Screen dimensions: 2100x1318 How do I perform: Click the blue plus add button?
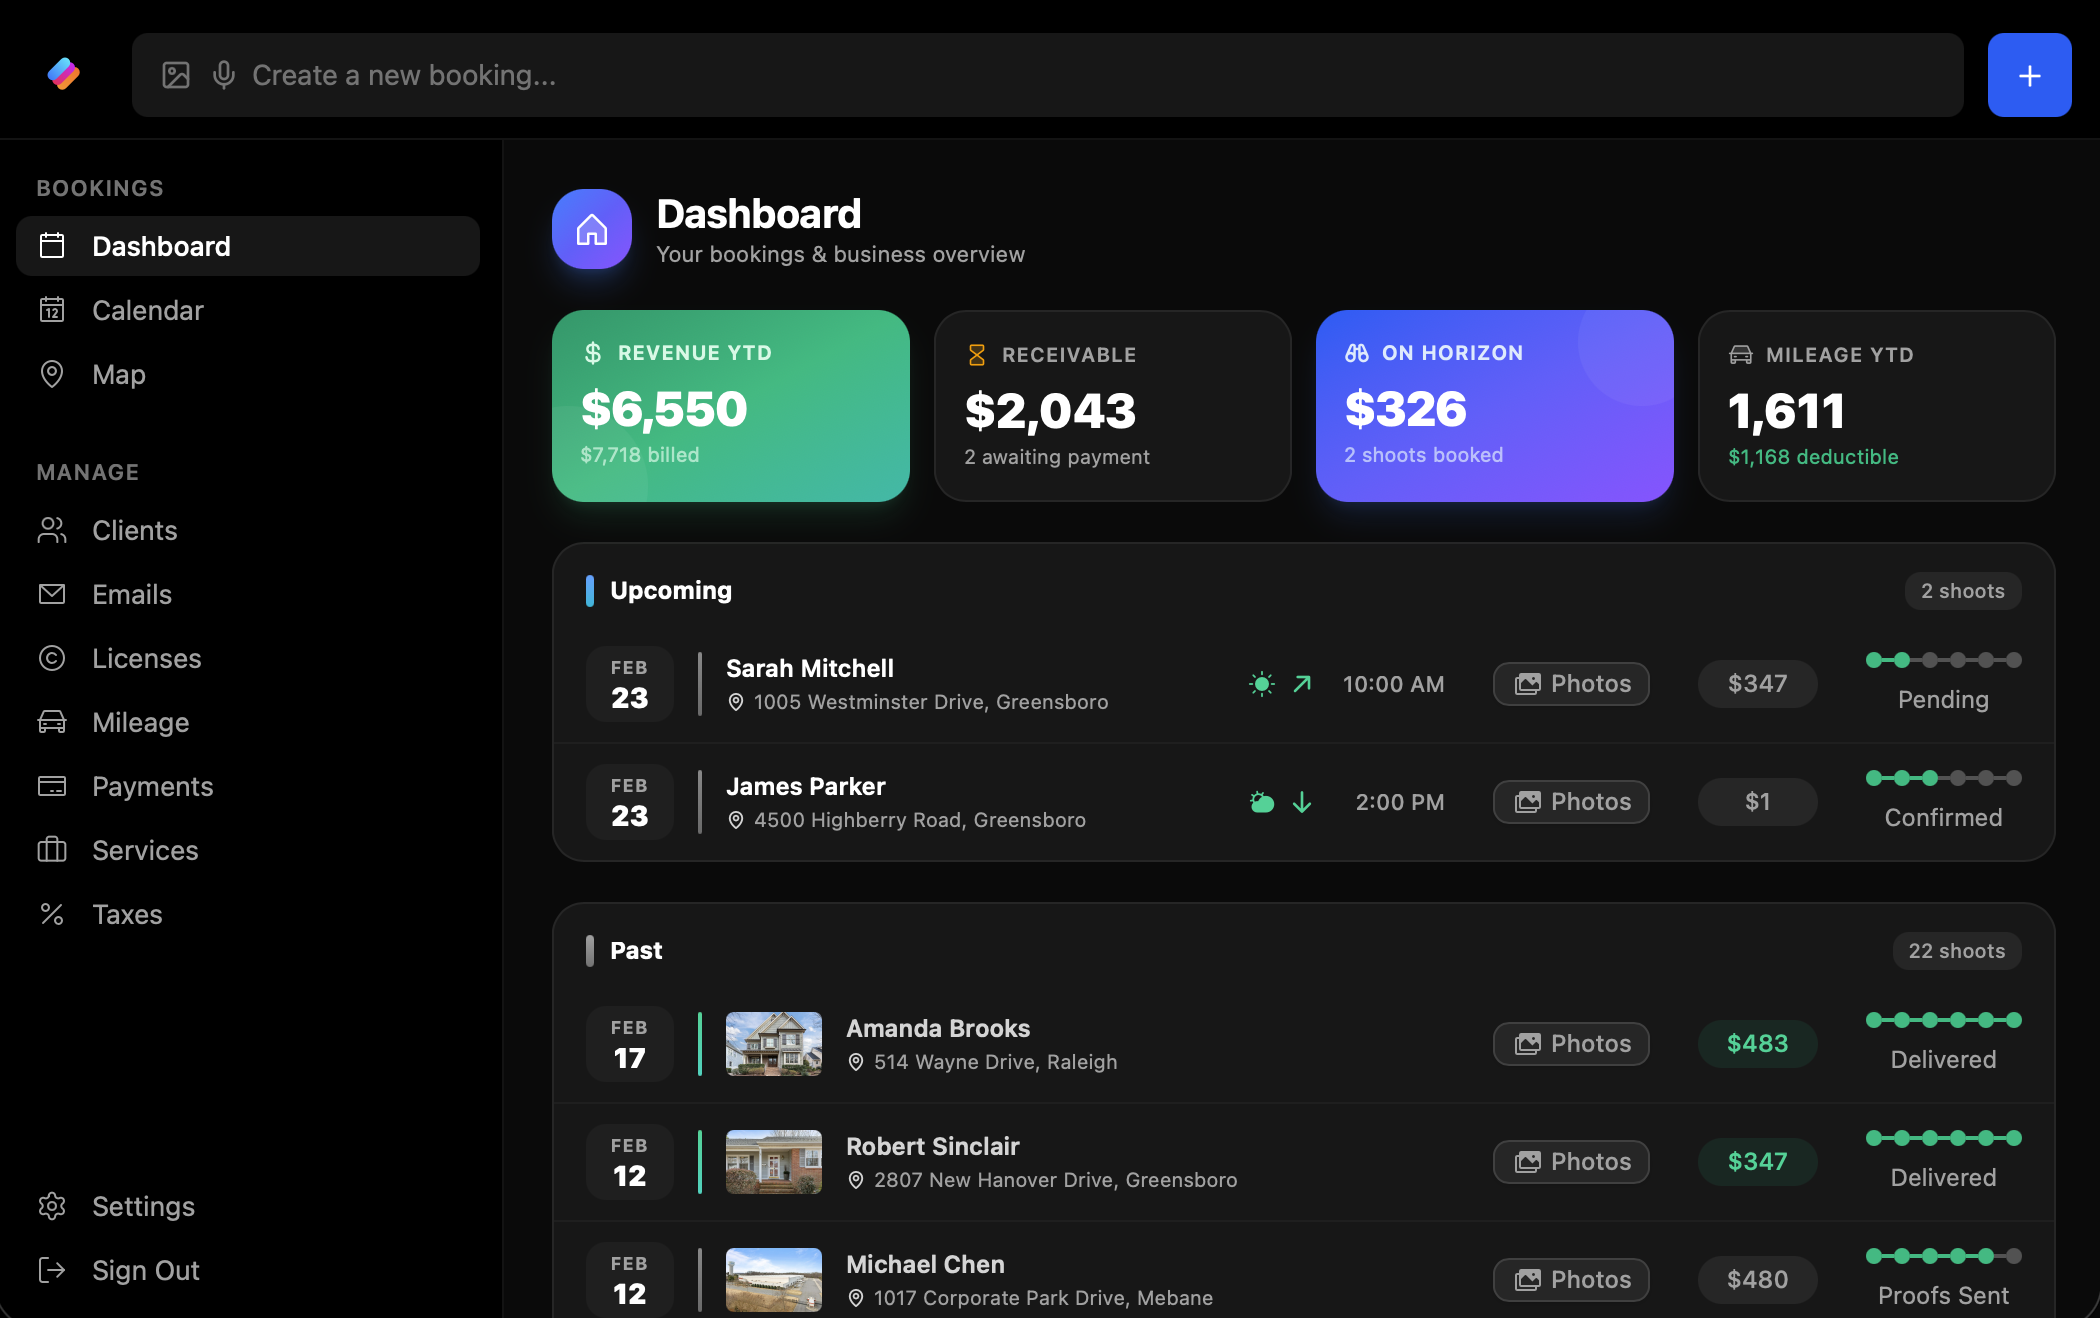tap(2029, 75)
